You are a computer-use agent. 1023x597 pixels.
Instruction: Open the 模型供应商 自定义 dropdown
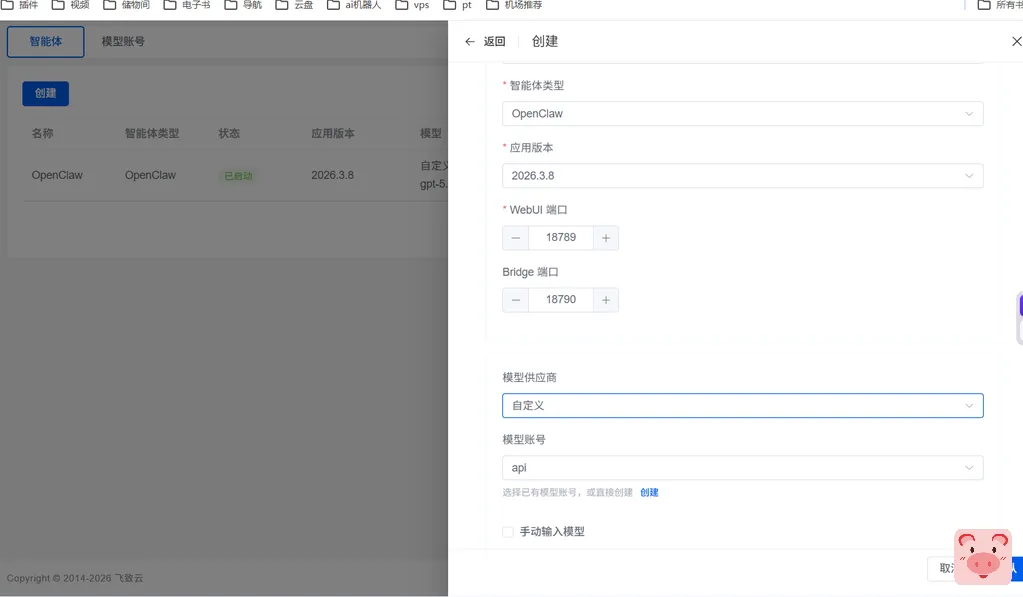click(742, 406)
